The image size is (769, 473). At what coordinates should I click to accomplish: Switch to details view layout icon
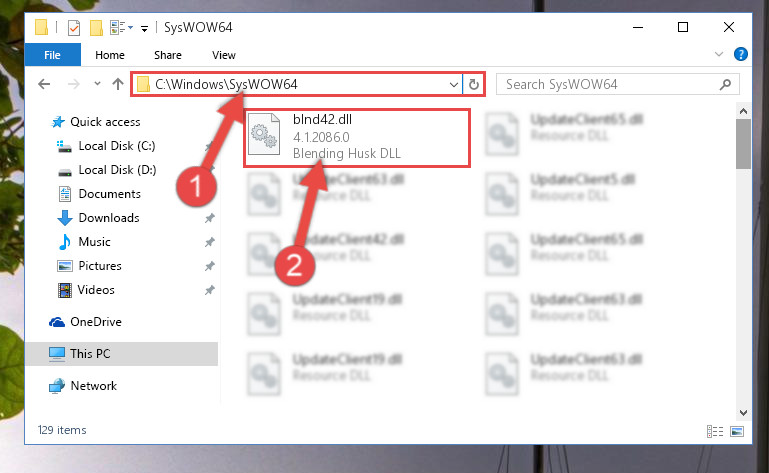click(x=715, y=431)
